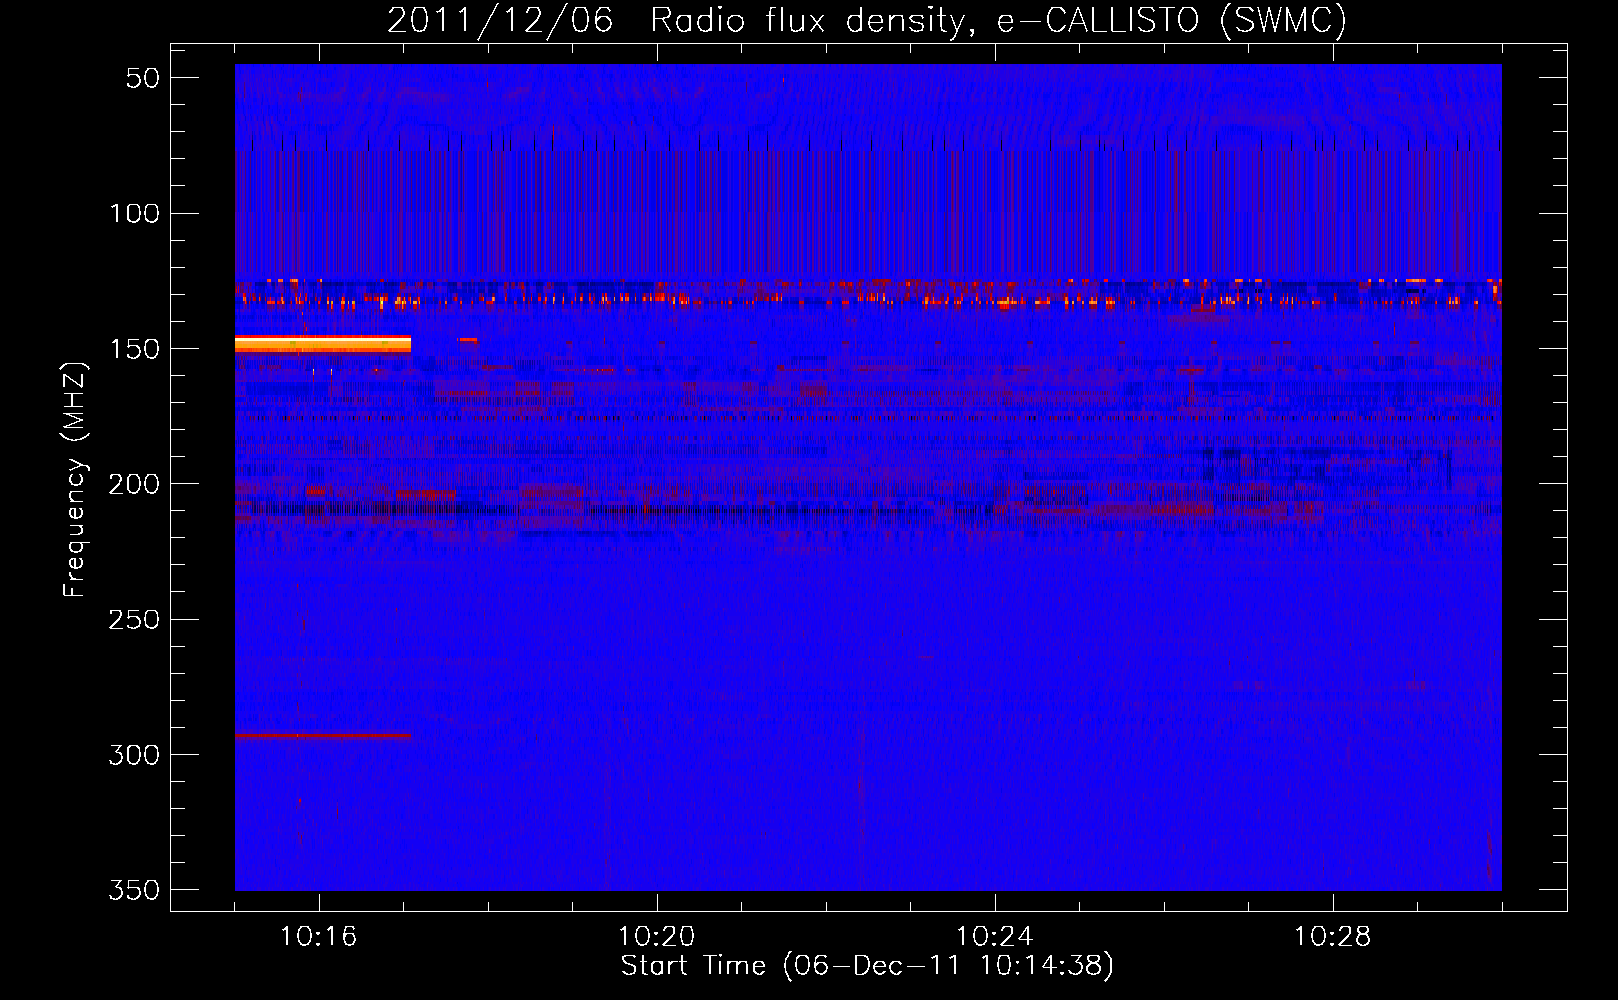Click the 10:24 time tick label

(994, 936)
